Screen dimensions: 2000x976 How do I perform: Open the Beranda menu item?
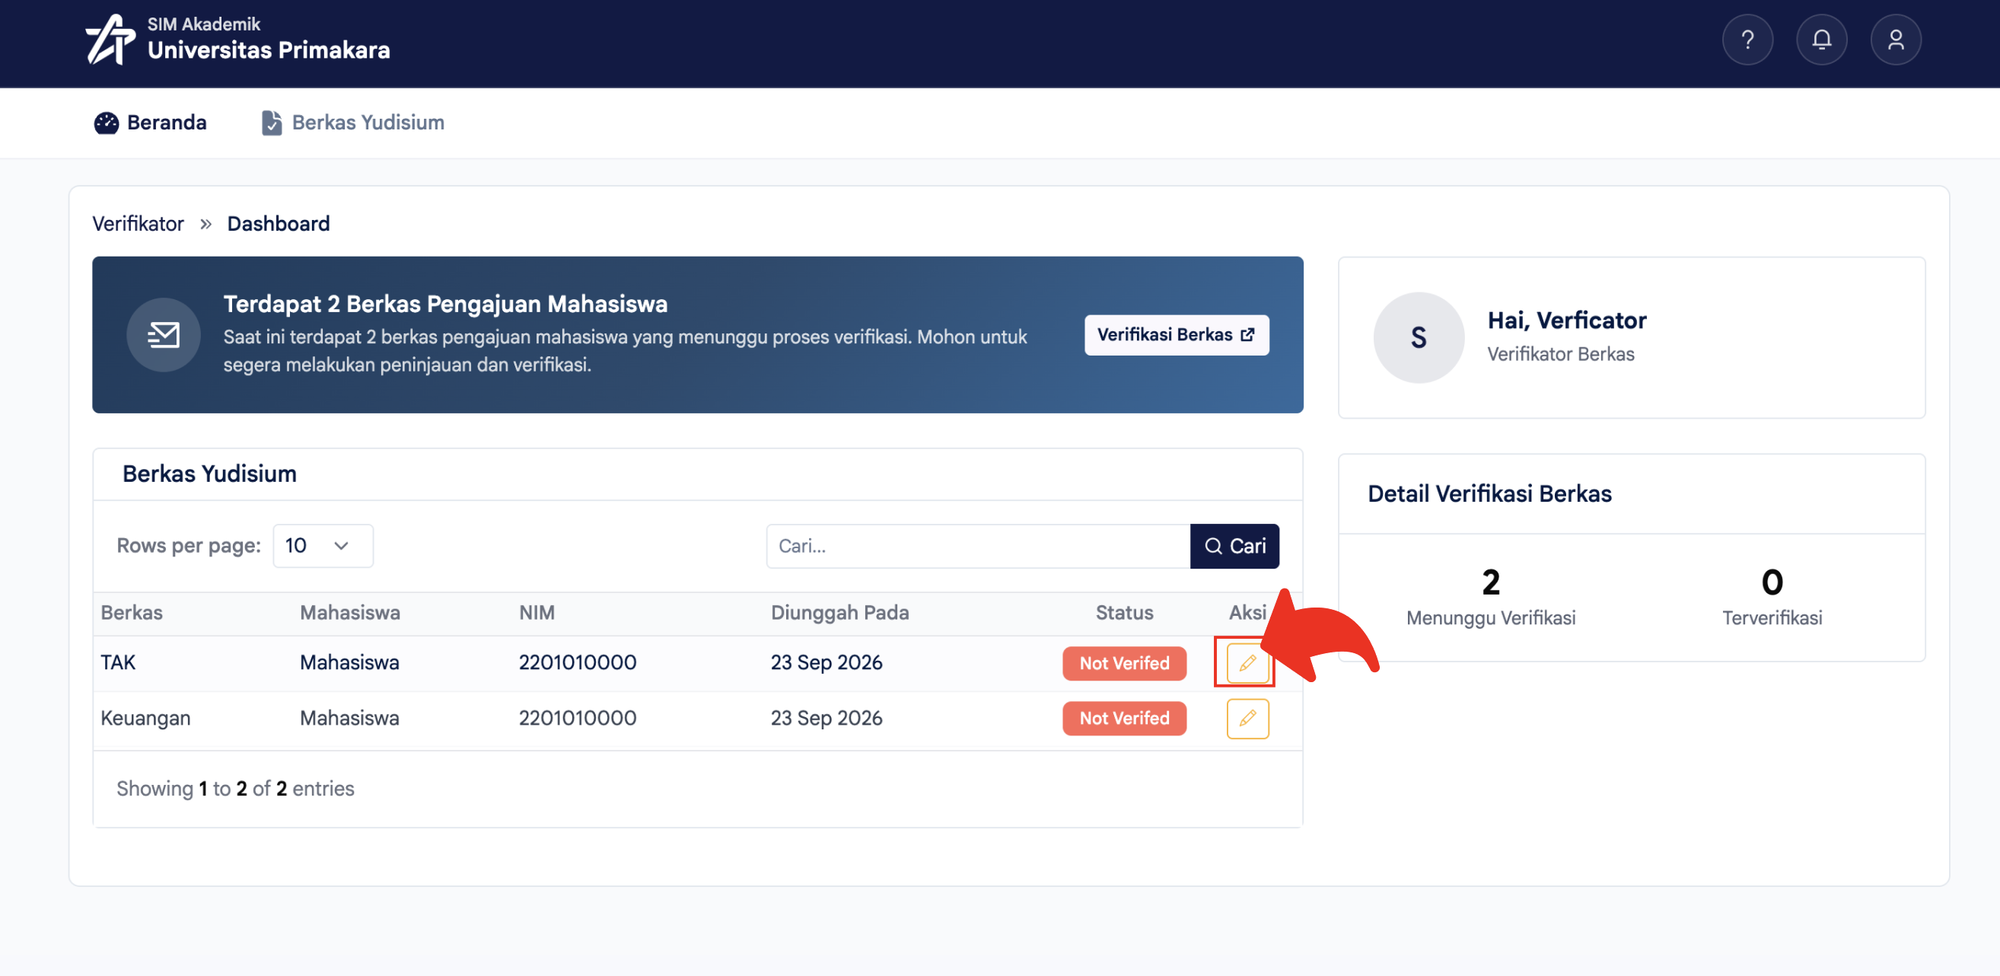(150, 123)
